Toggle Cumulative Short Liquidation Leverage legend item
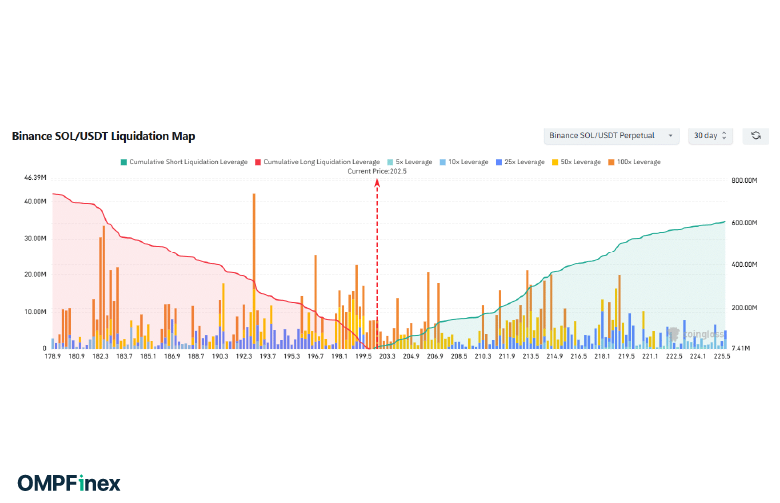 point(184,162)
